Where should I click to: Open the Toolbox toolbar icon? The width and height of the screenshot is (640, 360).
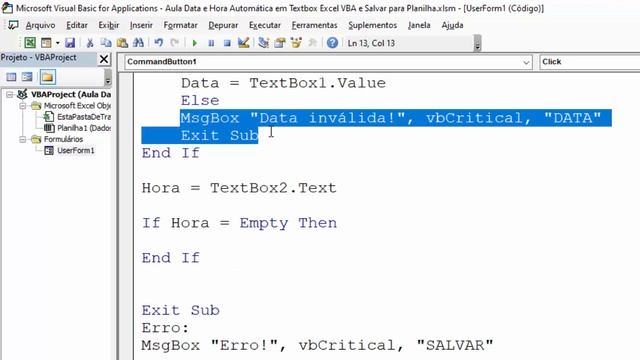click(312, 43)
